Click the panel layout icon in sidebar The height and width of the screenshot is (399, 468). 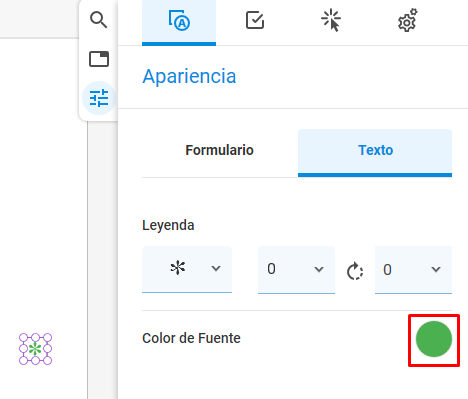(x=99, y=59)
